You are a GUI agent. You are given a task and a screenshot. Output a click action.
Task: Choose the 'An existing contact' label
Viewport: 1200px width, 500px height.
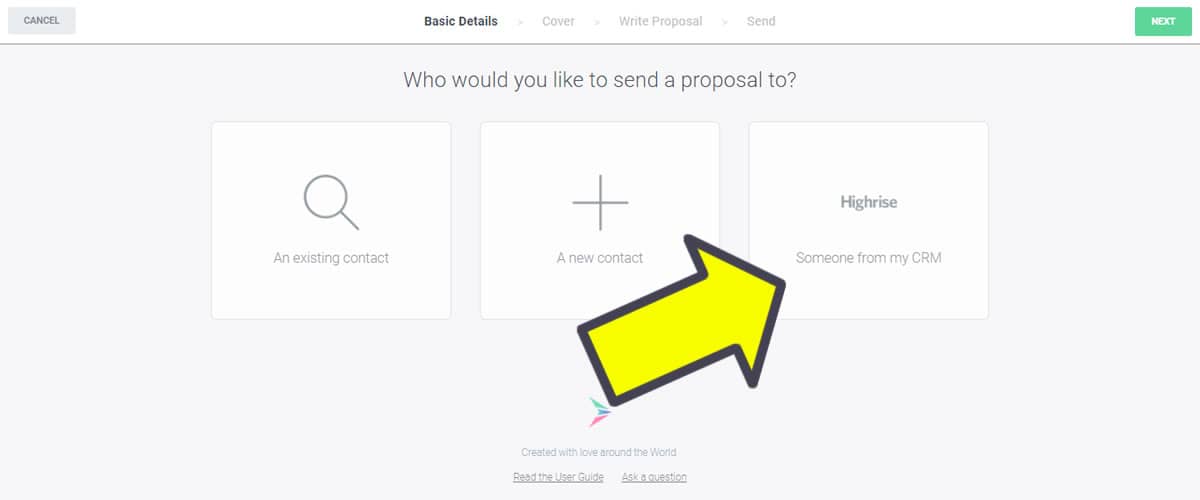click(x=331, y=258)
